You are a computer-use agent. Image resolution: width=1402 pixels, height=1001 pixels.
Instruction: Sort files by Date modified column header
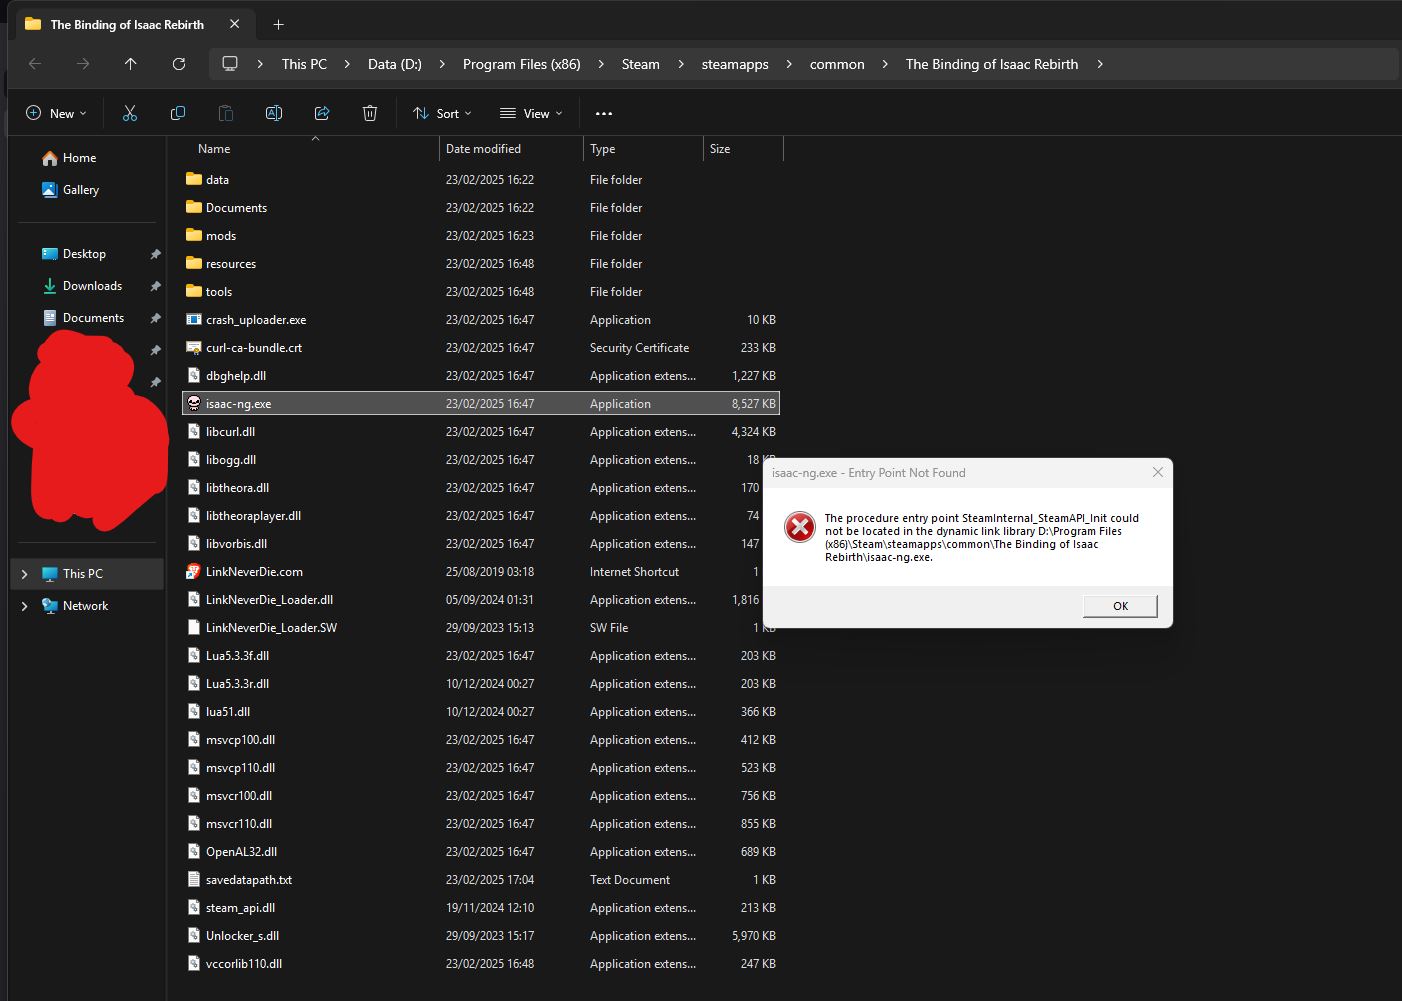click(x=484, y=149)
